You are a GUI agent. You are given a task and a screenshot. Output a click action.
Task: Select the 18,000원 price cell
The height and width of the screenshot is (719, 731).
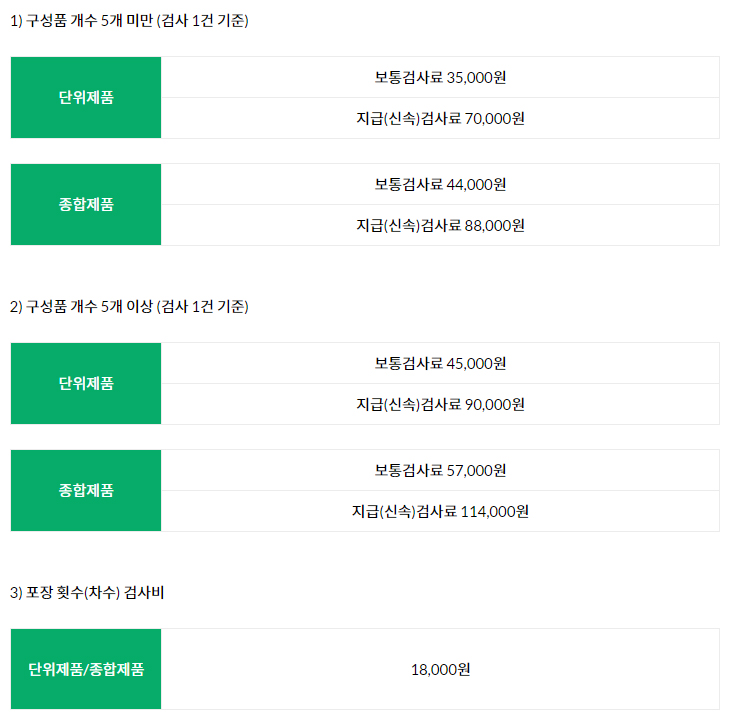point(440,669)
